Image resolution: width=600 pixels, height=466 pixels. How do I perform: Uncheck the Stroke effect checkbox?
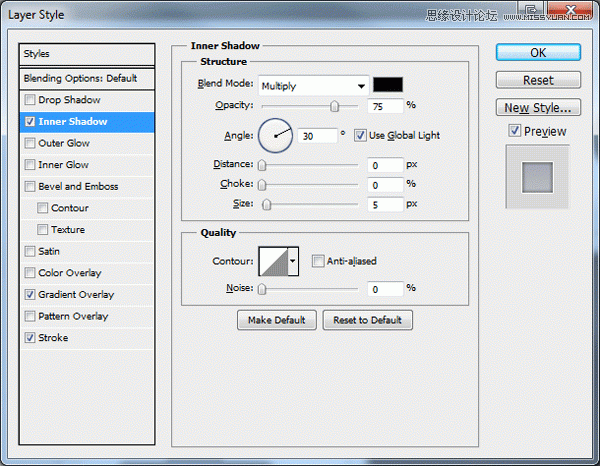[x=29, y=338]
